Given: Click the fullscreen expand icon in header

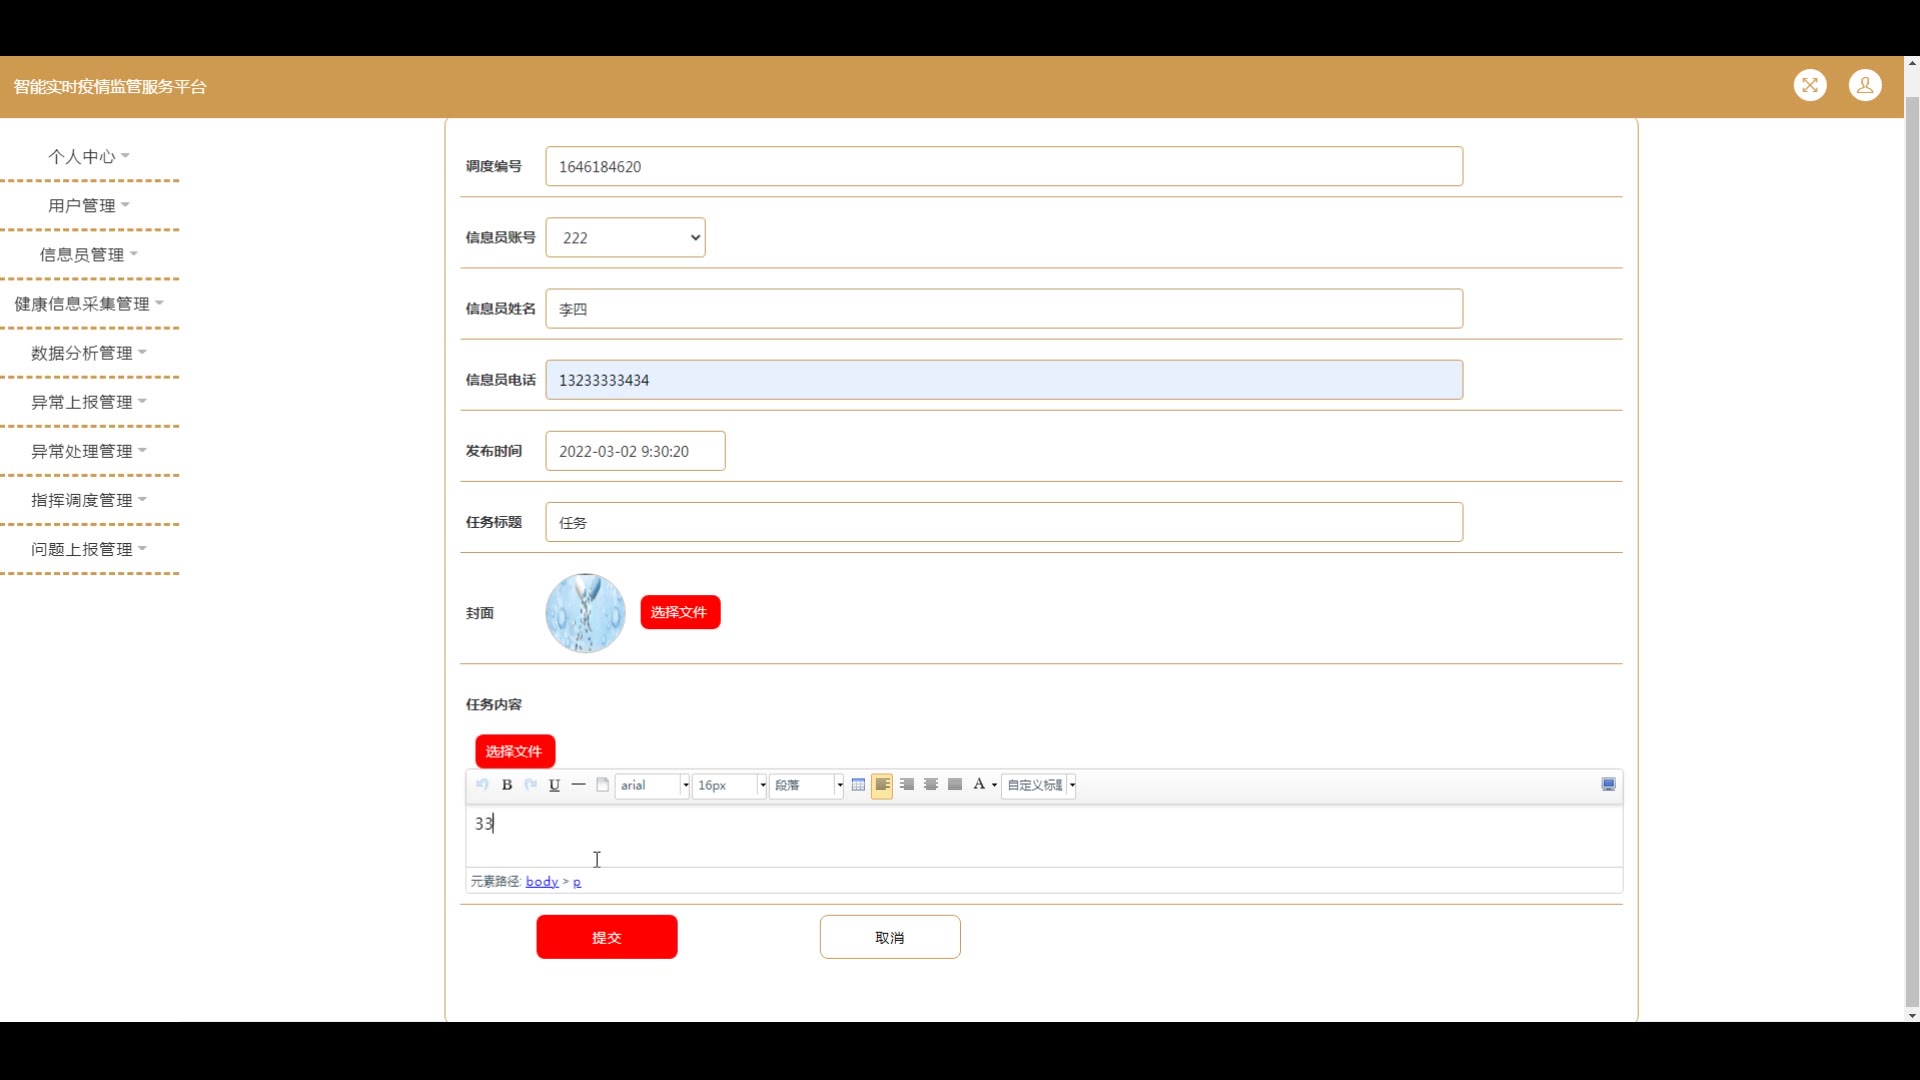Looking at the screenshot, I should 1810,86.
